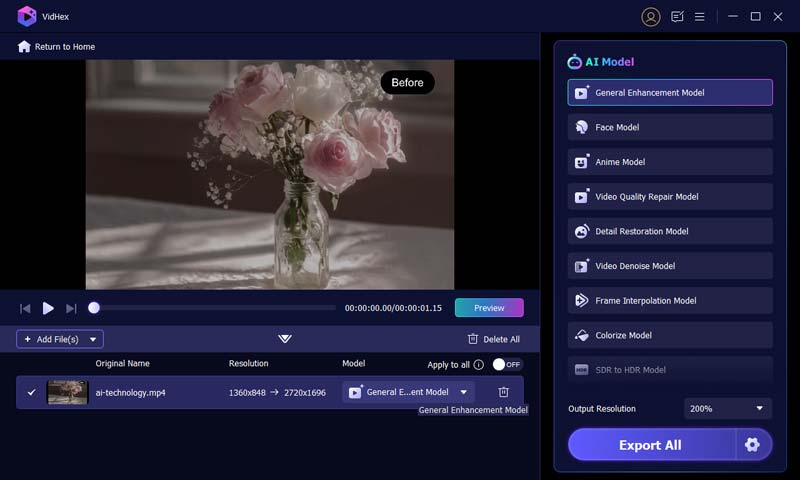The image size is (800, 480).
Task: Click the 1360x848 resolution value
Action: [247, 393]
